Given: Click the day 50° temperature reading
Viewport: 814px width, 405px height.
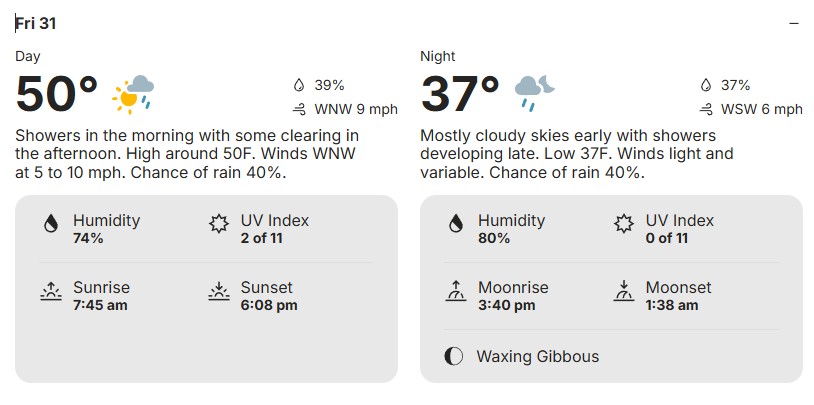Looking at the screenshot, I should [x=57, y=94].
